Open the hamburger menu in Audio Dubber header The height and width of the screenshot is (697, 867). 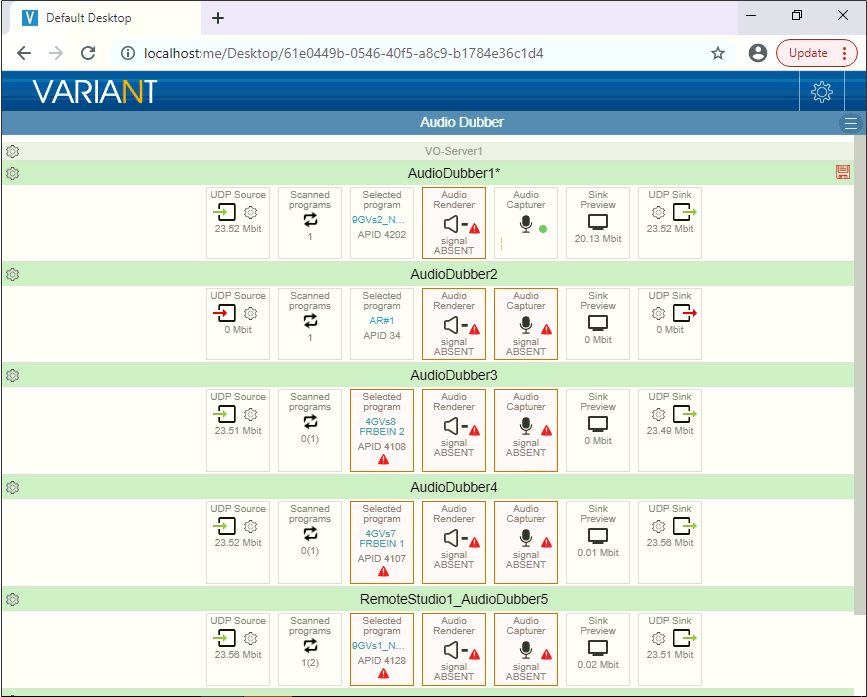point(851,123)
